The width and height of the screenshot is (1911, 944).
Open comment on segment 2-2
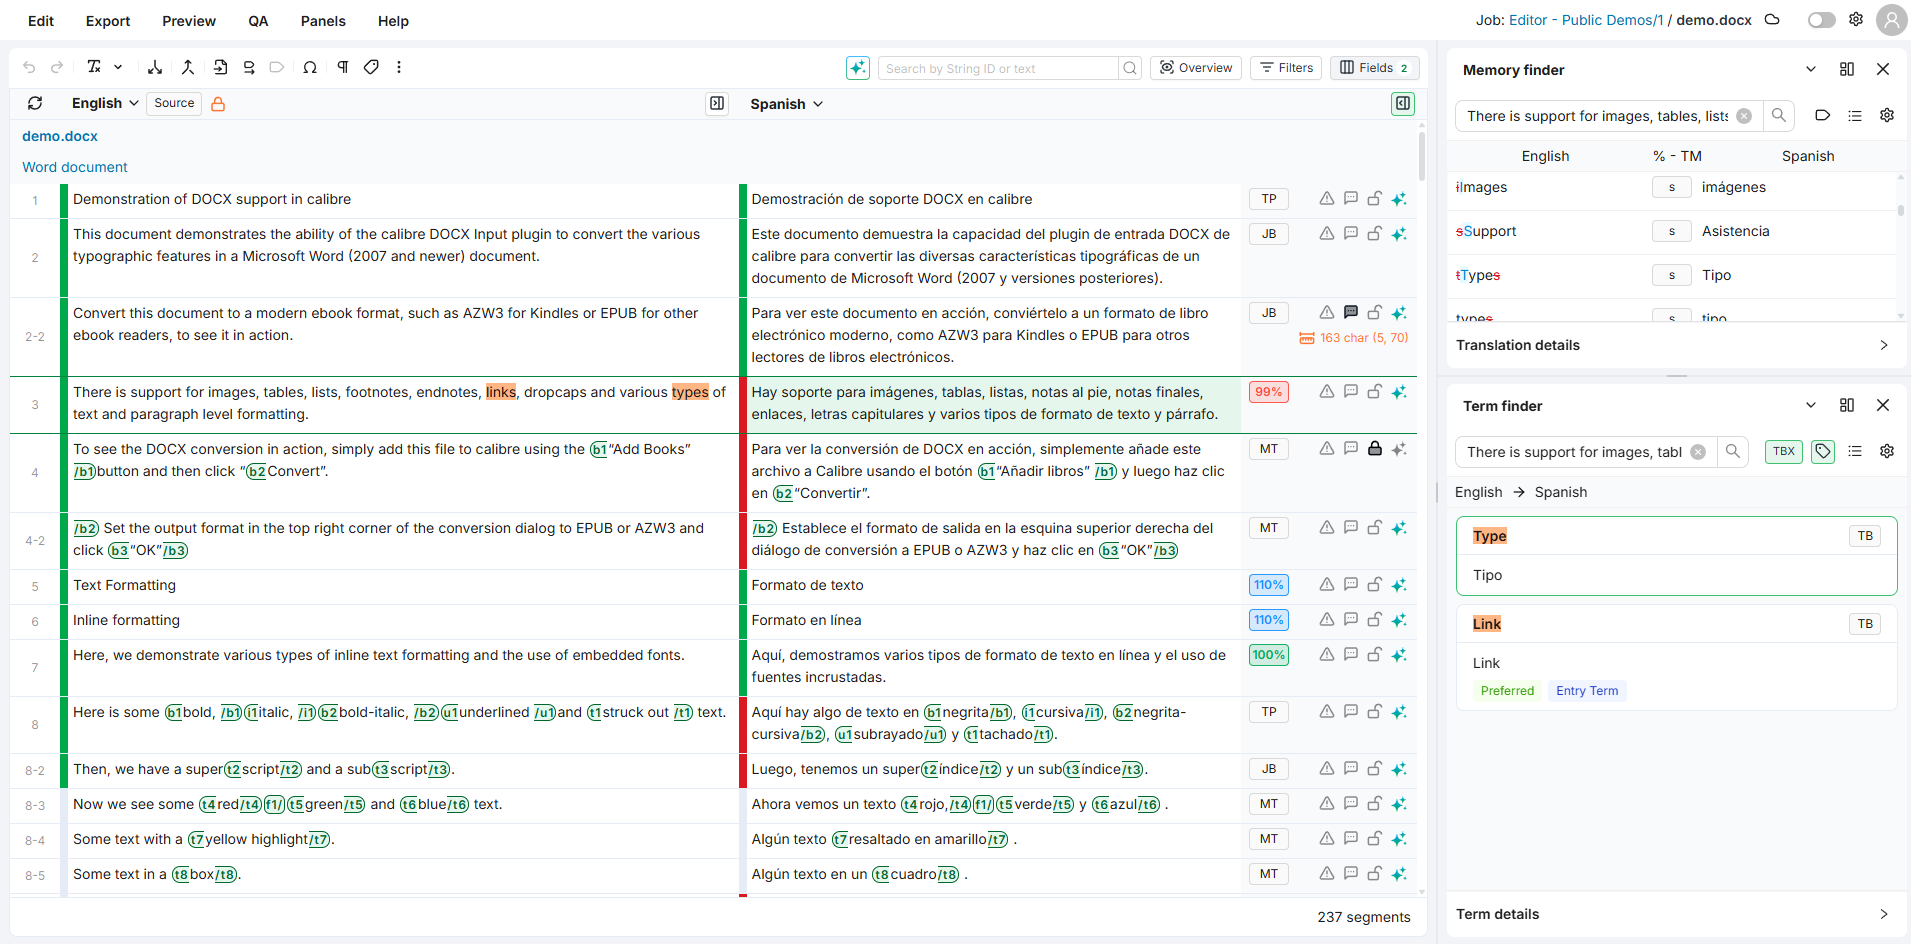(1350, 312)
